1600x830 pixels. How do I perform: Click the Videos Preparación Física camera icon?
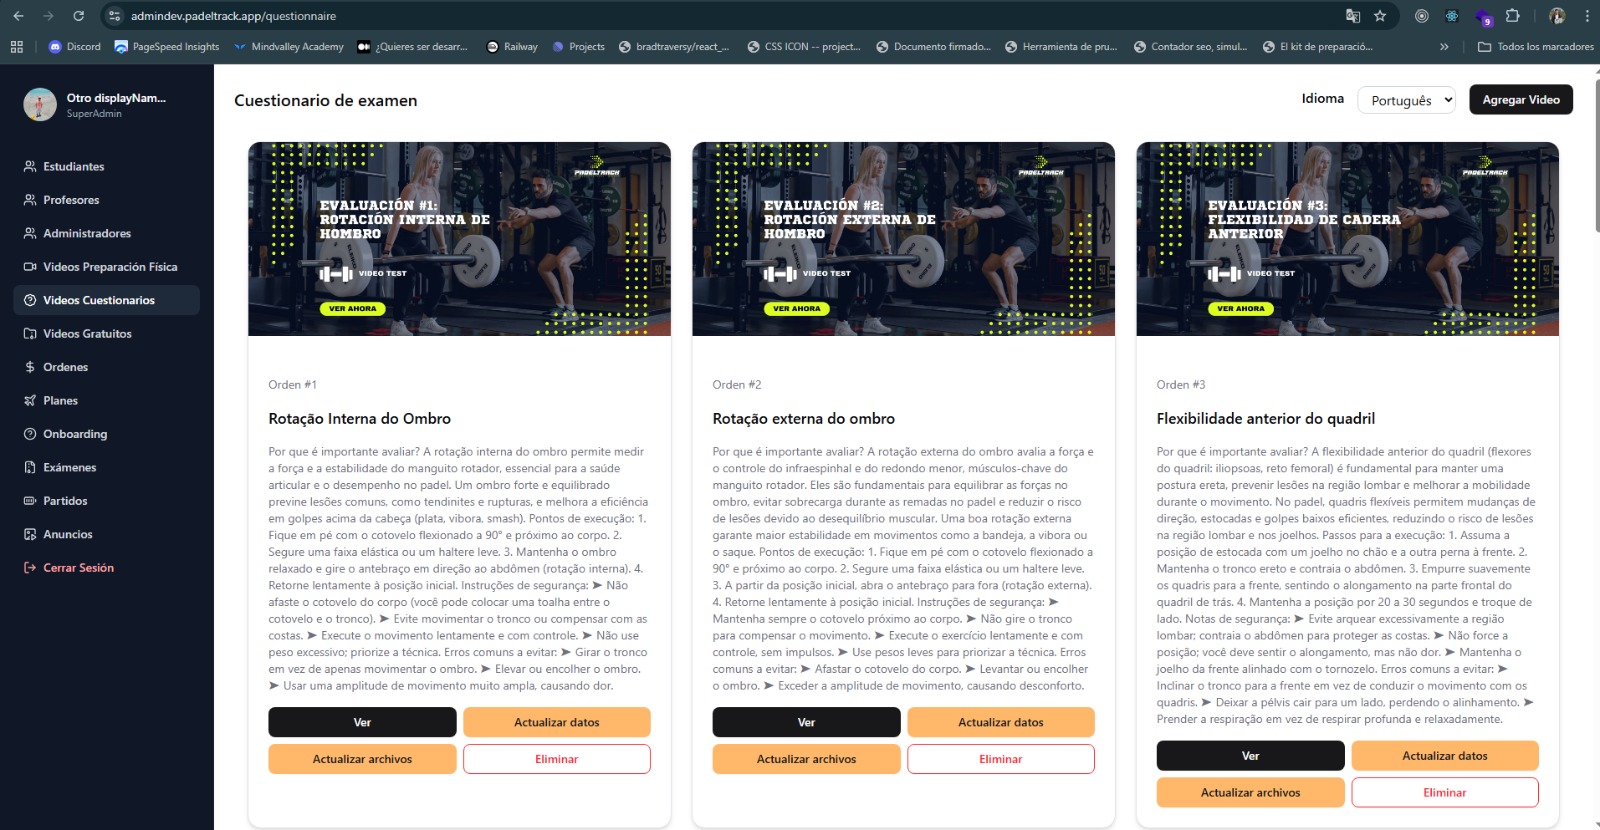click(30, 267)
